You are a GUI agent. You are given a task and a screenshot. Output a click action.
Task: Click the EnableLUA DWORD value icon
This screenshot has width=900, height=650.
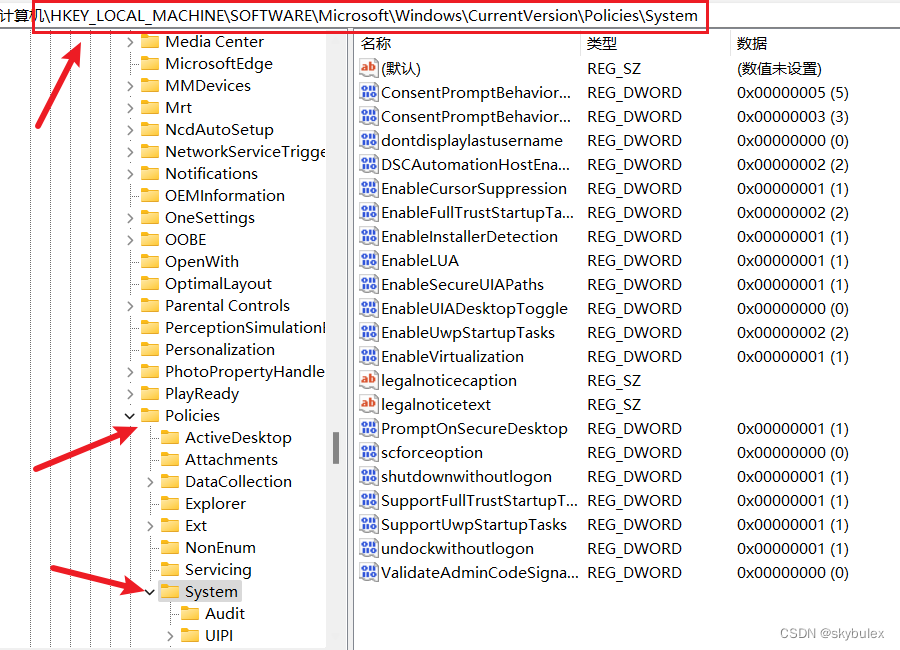368,260
